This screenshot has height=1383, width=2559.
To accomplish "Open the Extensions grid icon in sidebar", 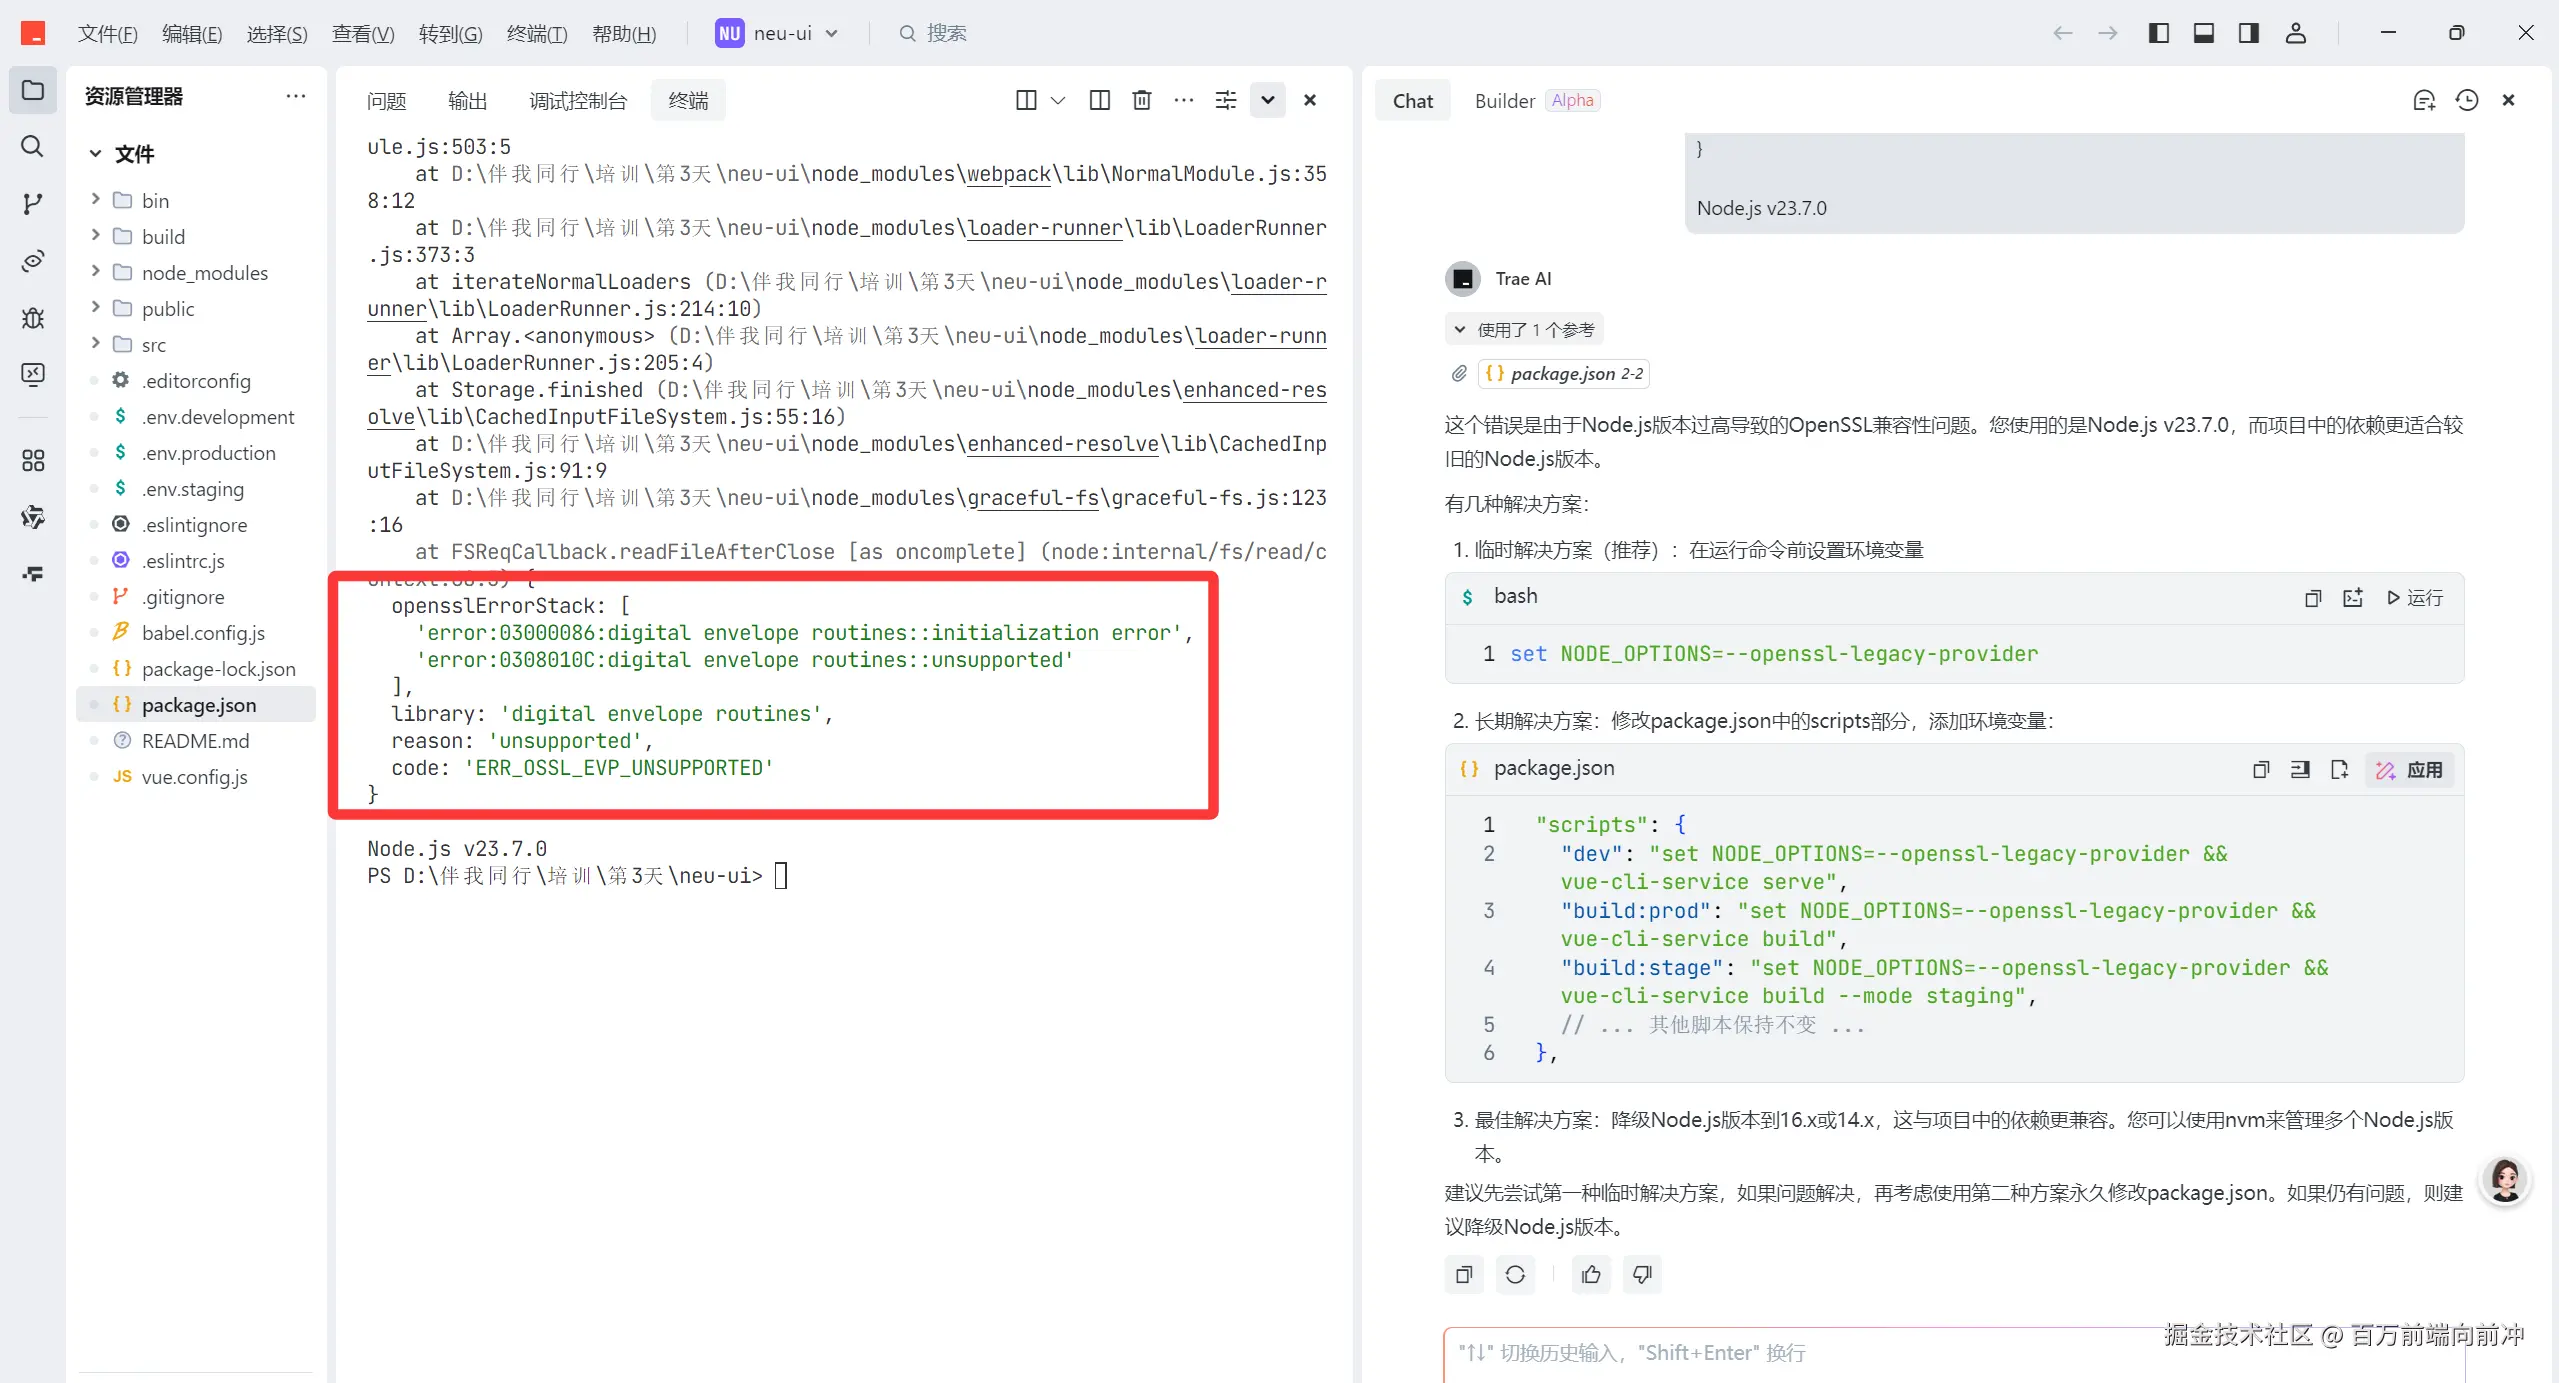I will point(32,461).
